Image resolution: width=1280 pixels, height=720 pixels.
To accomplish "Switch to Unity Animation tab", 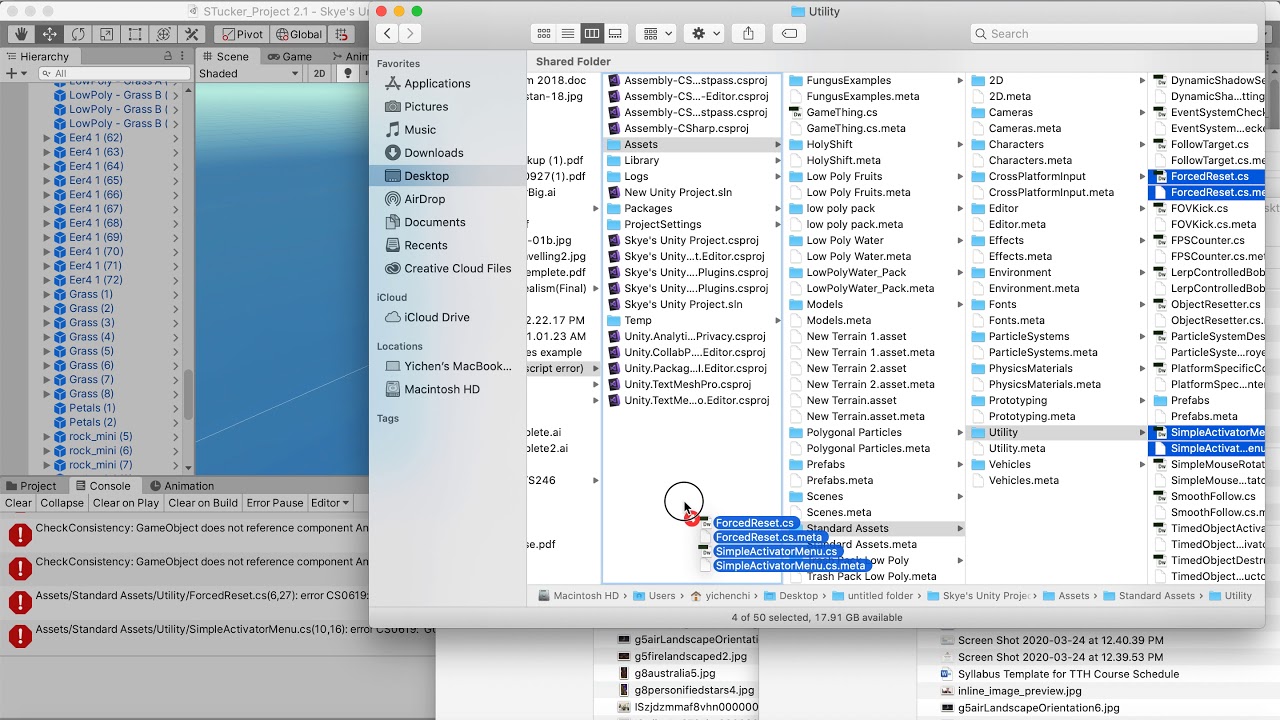I will 182,486.
